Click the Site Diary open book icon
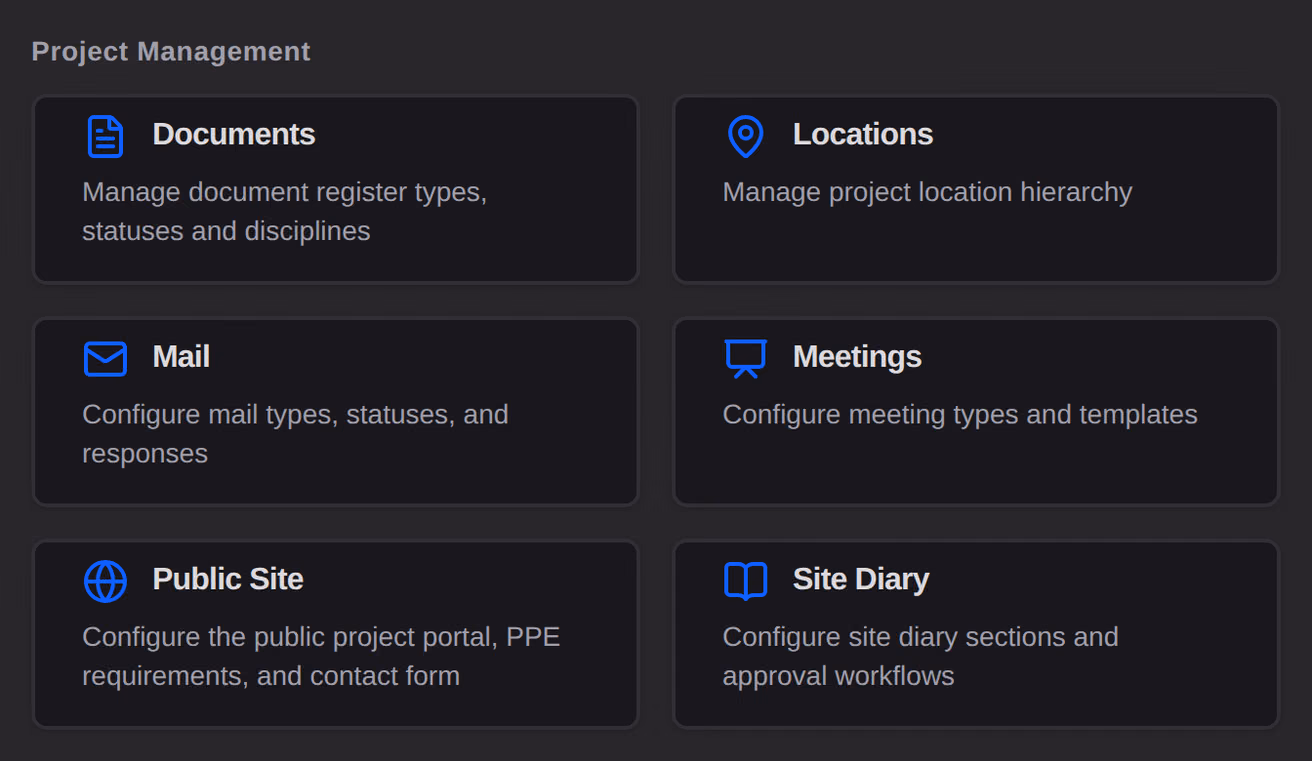 pyautogui.click(x=745, y=581)
